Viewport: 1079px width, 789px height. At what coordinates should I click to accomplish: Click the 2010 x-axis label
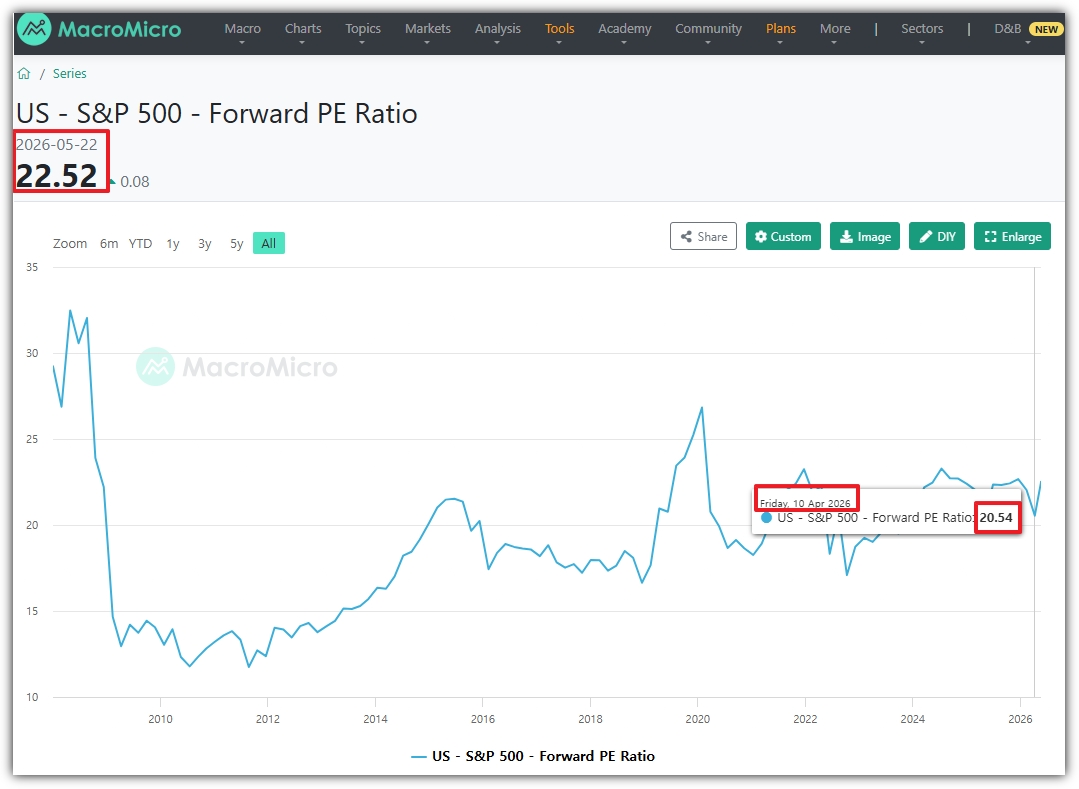click(x=160, y=719)
